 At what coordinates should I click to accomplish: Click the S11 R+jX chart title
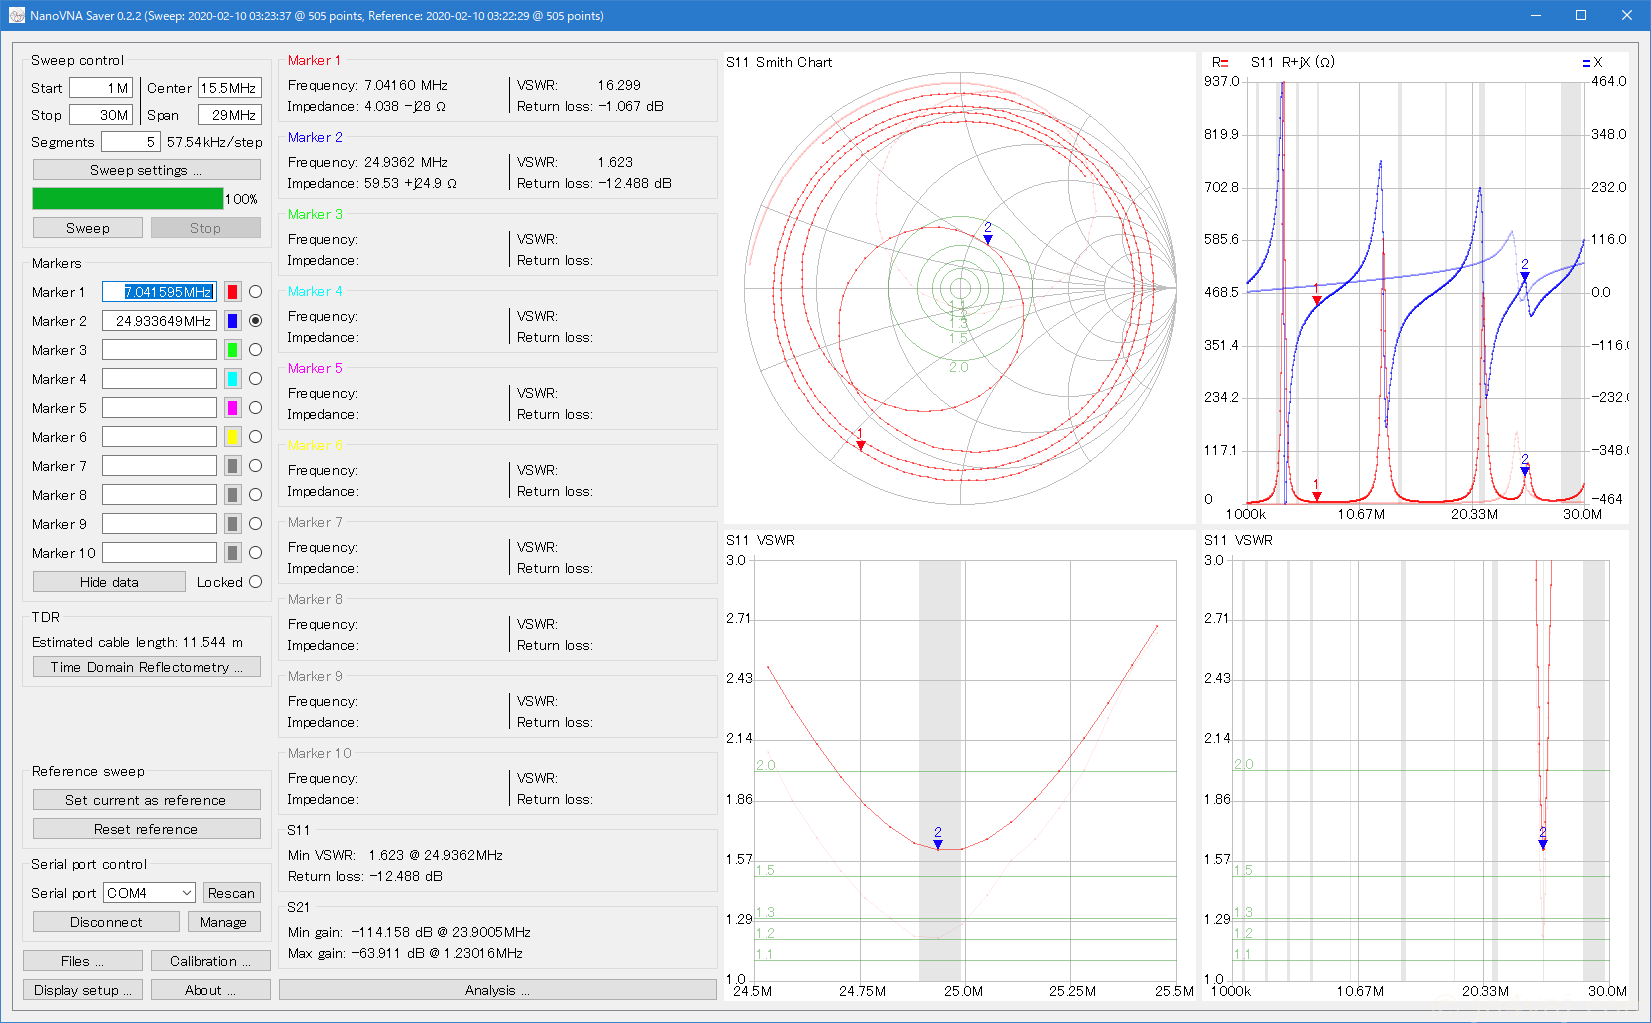click(x=1292, y=62)
